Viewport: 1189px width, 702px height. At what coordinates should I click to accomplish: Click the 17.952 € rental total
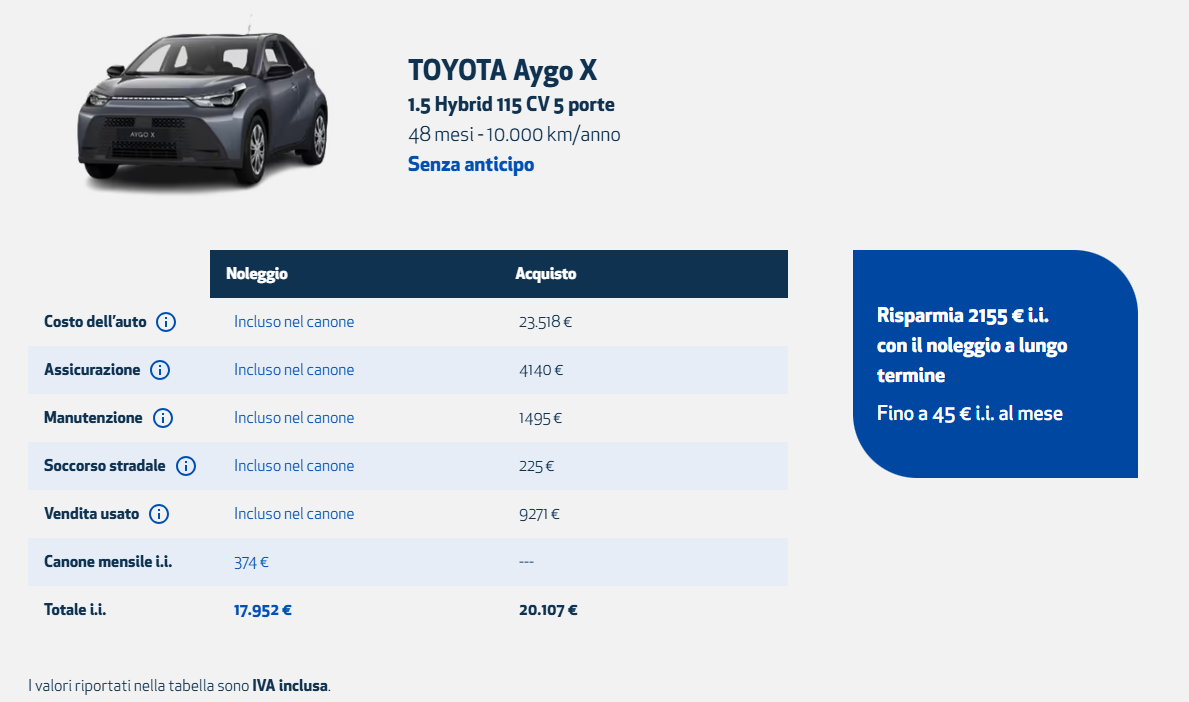coord(262,610)
